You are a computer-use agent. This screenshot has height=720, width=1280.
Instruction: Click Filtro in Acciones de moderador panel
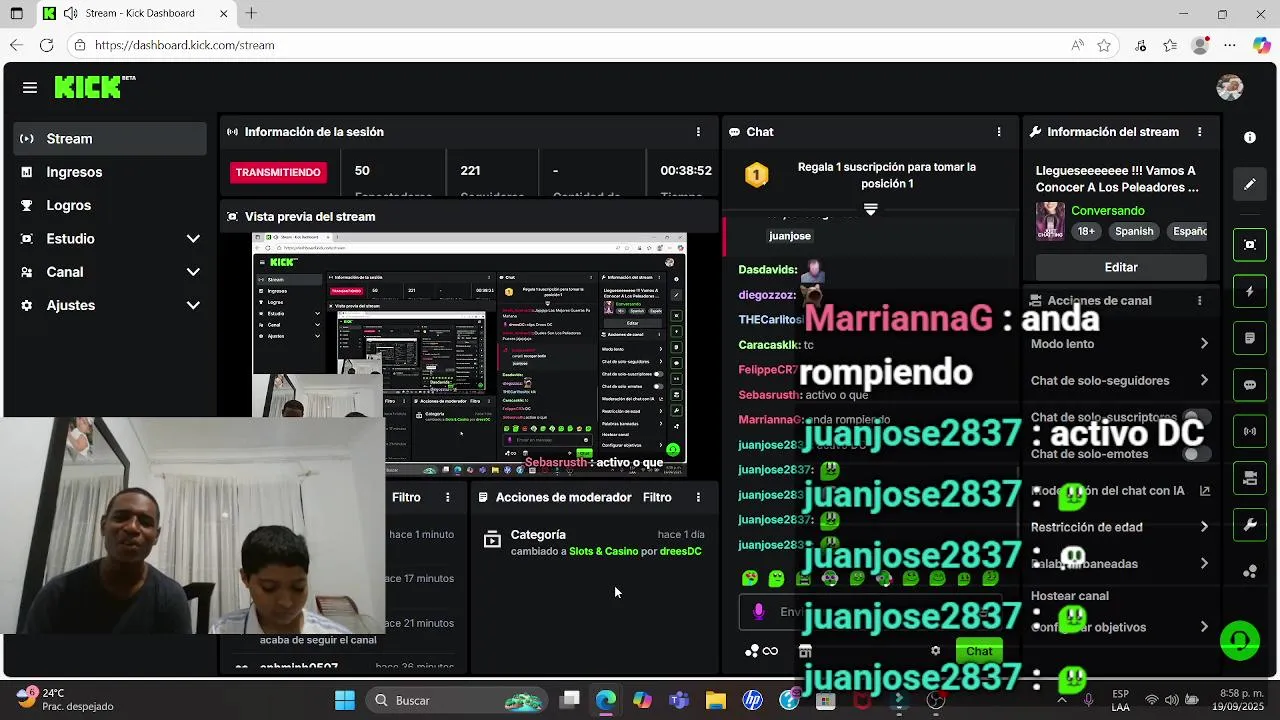click(x=657, y=497)
